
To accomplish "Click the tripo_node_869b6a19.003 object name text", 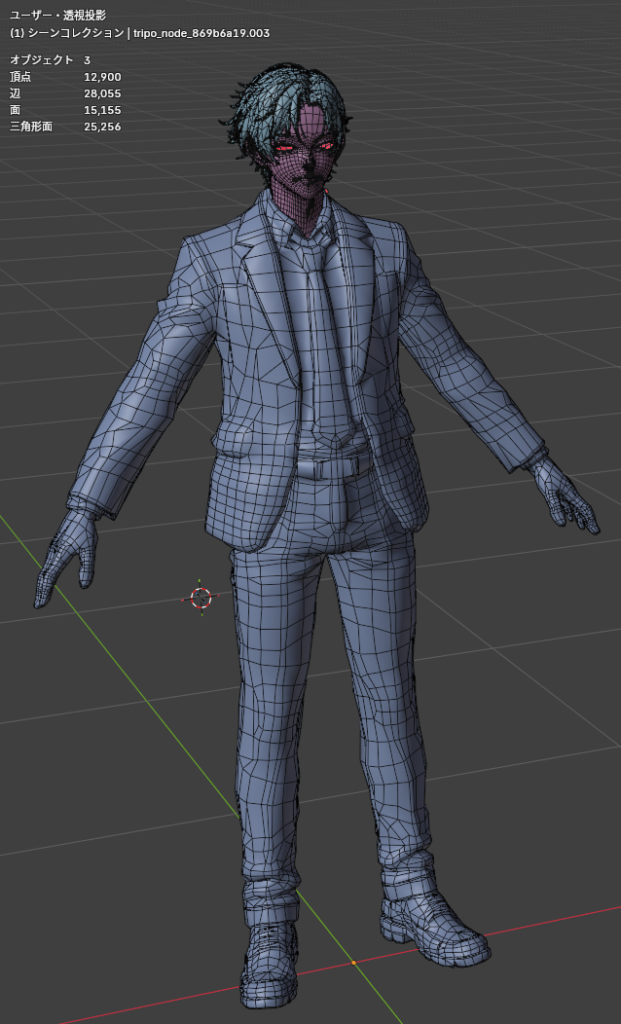I will [200, 33].
